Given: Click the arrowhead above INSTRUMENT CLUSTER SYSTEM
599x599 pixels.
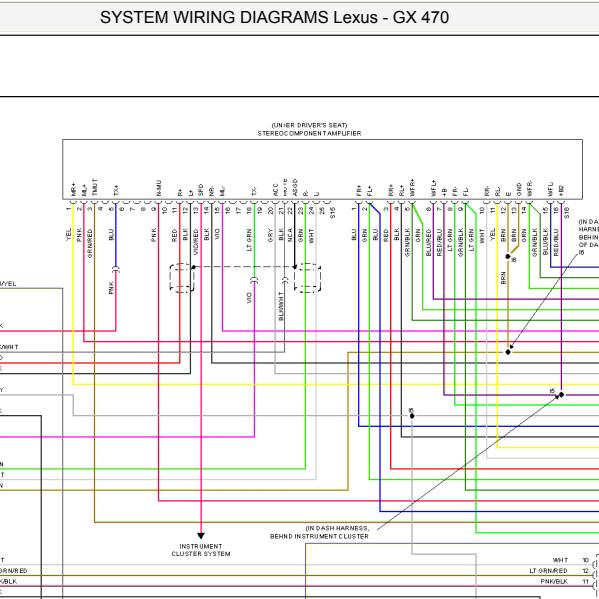Looking at the screenshot, I should pyautogui.click(x=201, y=536).
